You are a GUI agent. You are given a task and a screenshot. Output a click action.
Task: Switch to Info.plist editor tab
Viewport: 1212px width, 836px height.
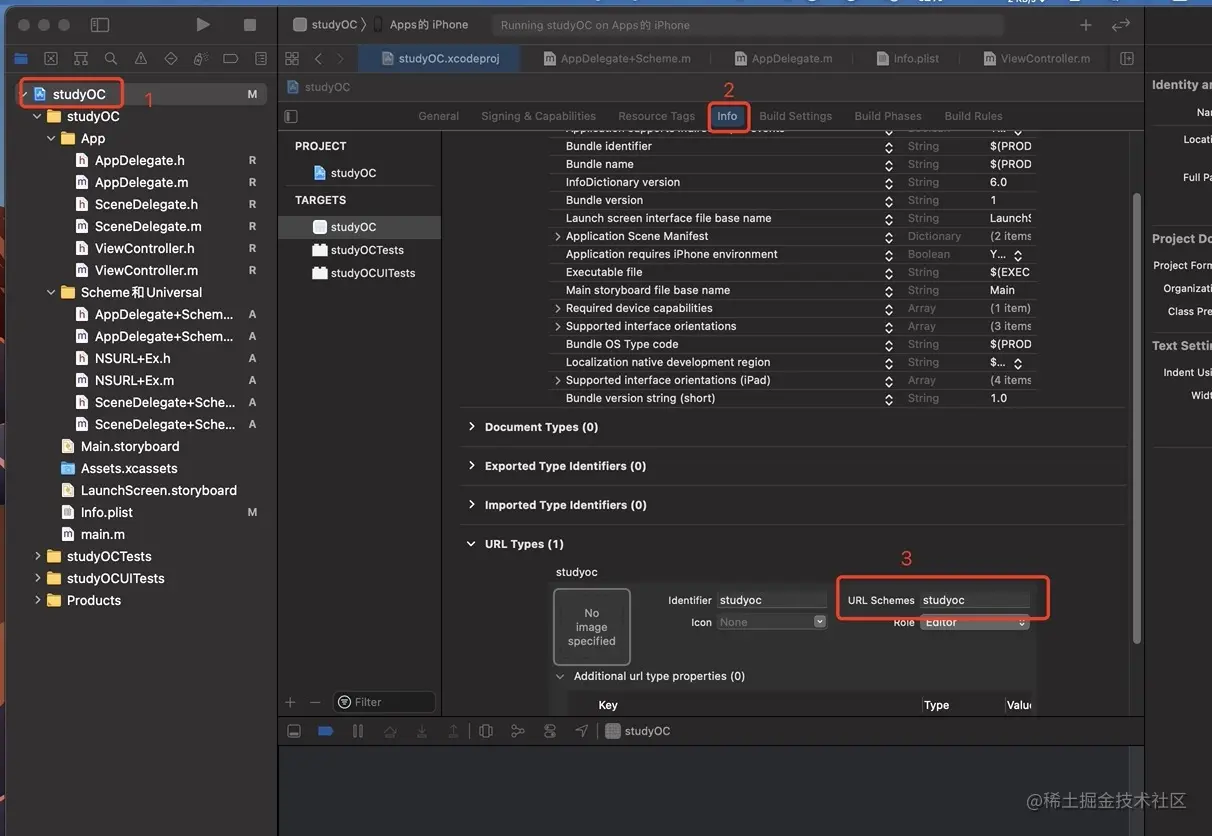pos(908,59)
